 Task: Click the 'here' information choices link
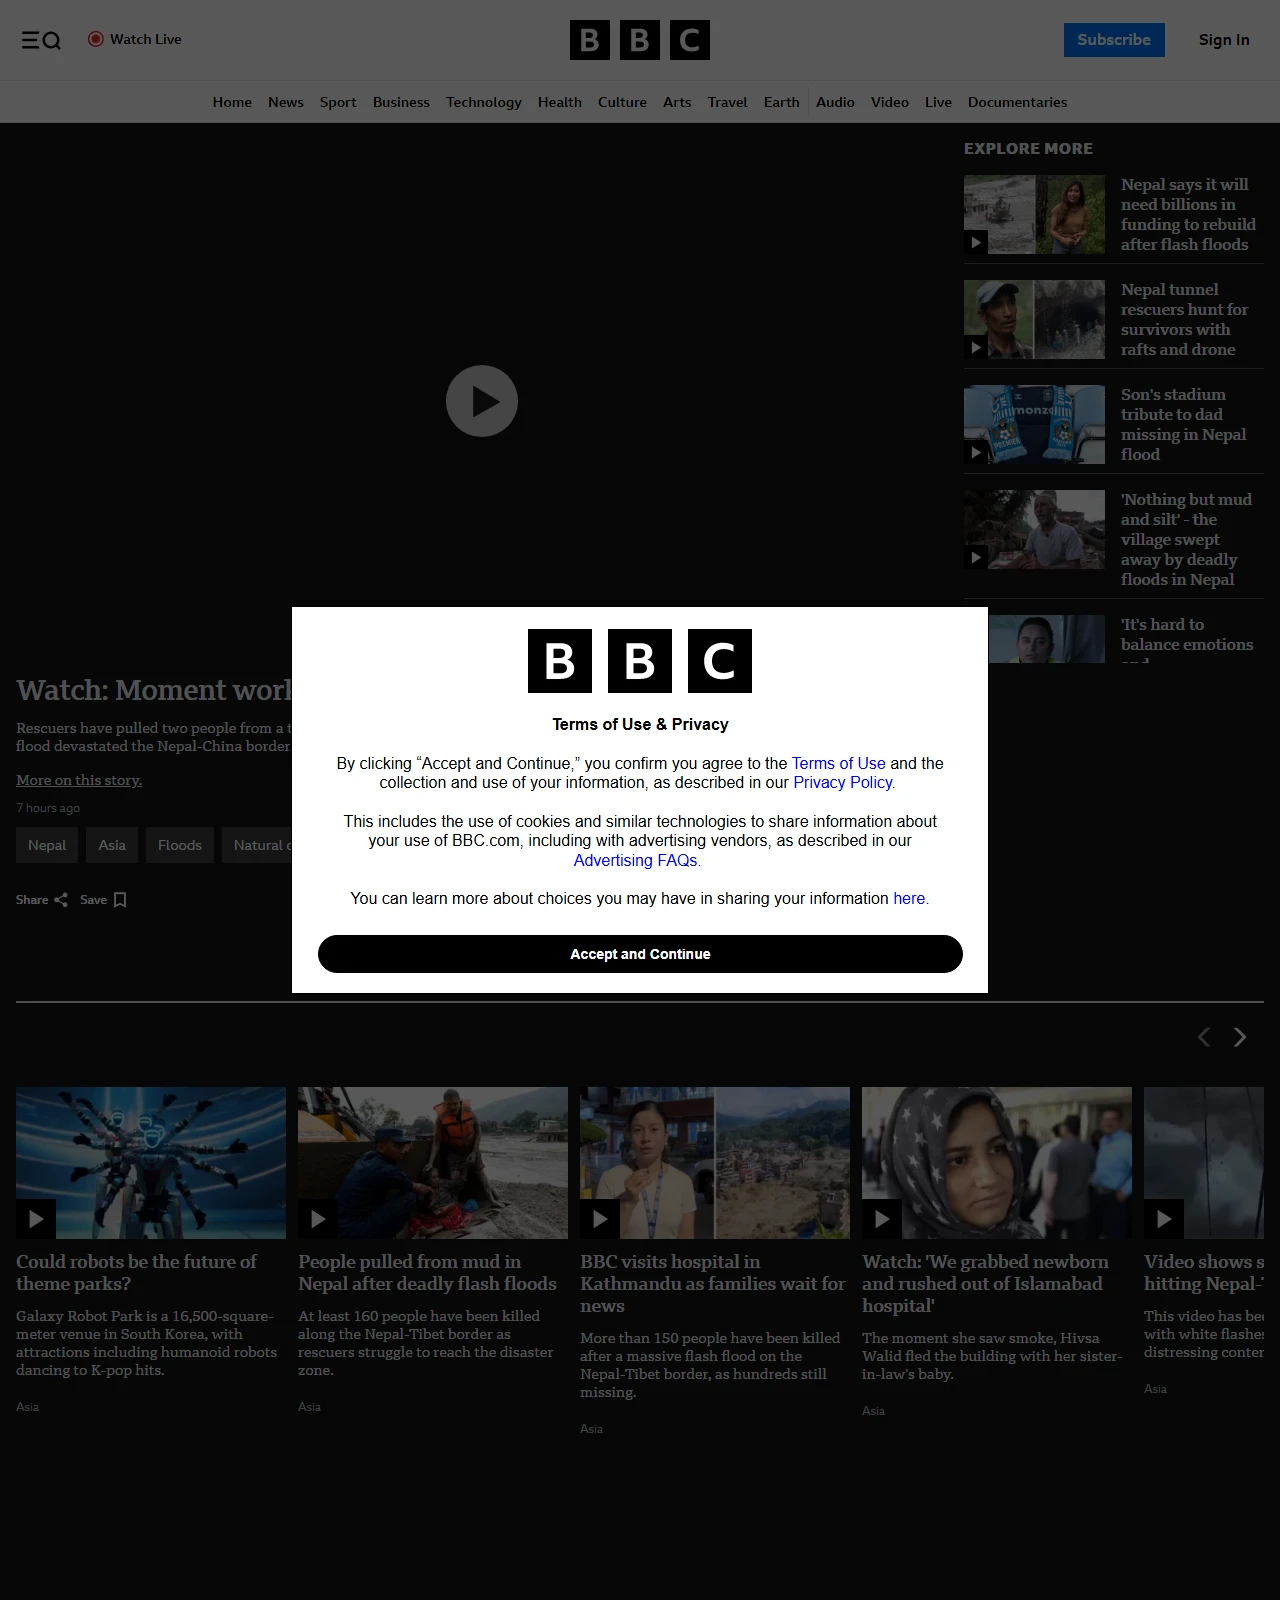tap(909, 898)
